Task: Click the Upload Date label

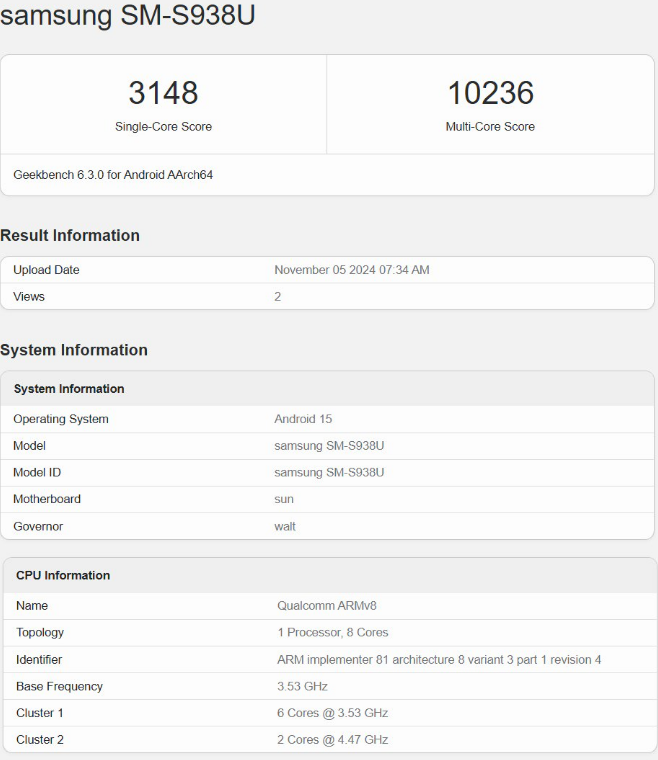Action: (46, 269)
